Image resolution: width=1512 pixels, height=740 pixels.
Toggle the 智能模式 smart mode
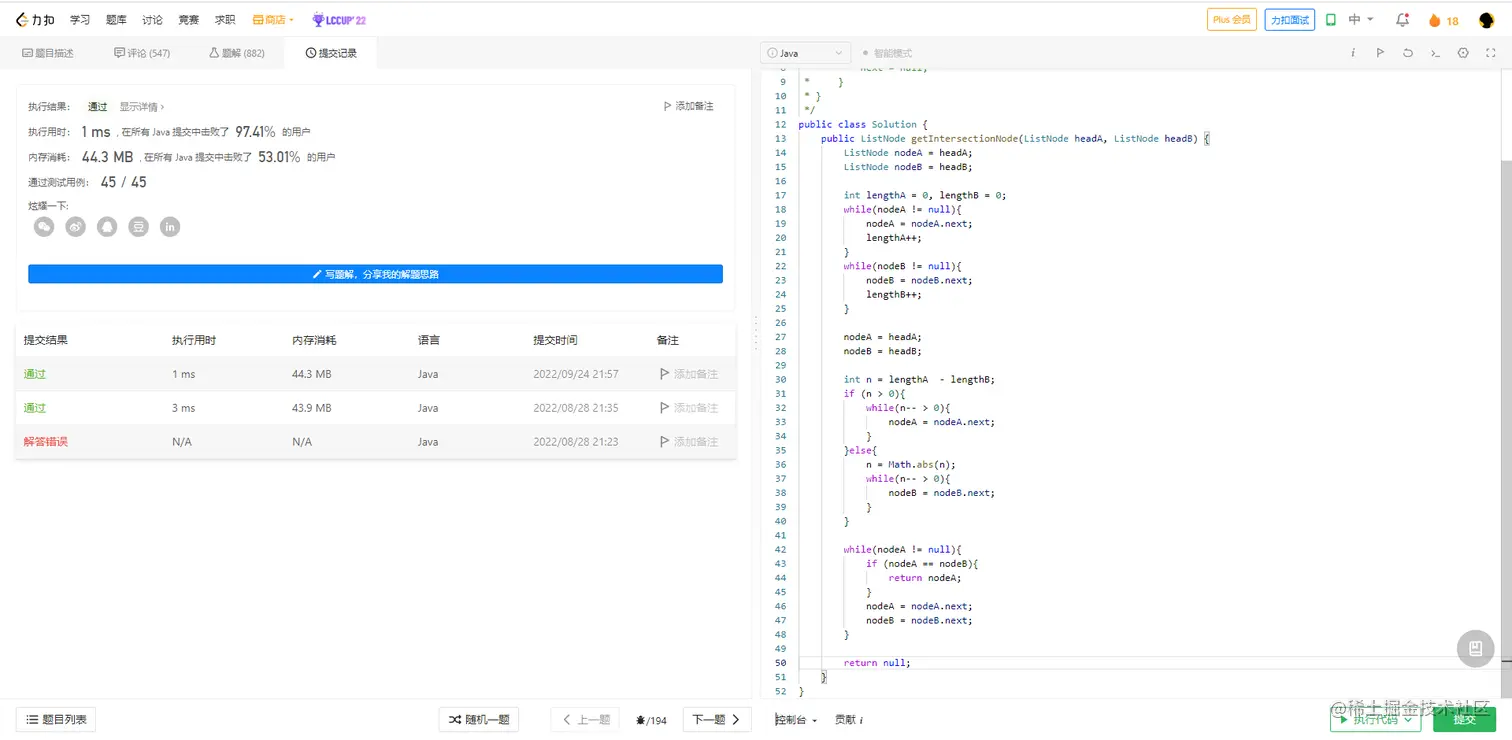tap(887, 53)
